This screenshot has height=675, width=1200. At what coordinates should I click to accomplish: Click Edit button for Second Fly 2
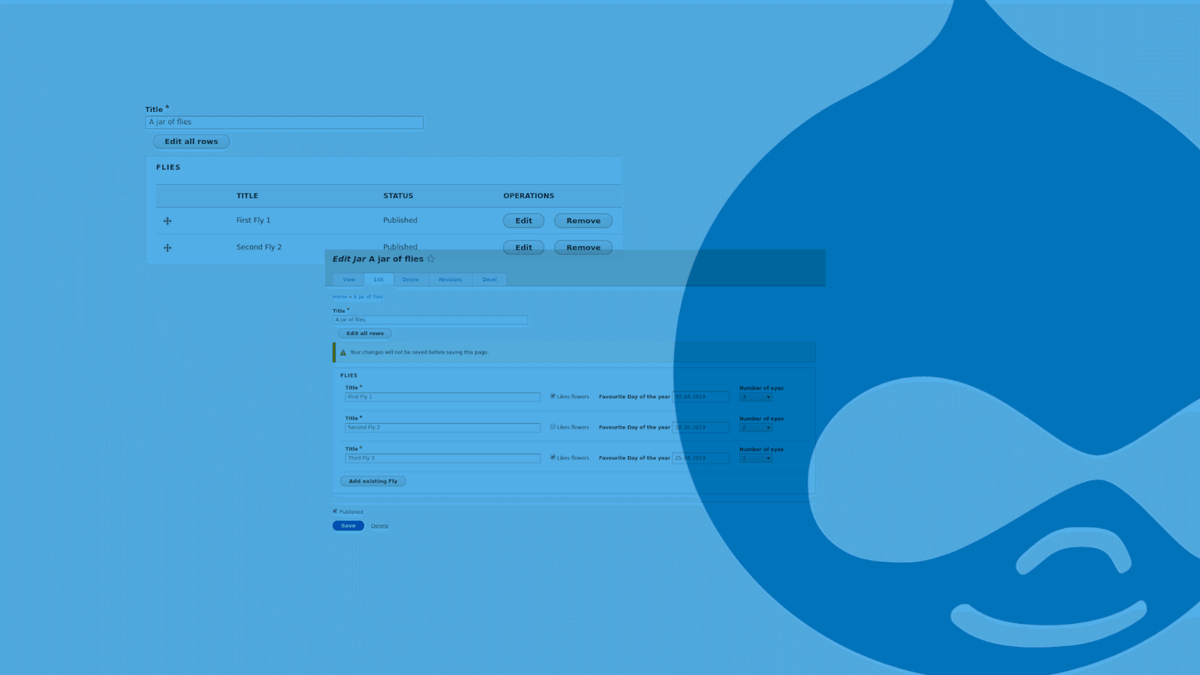tap(523, 247)
